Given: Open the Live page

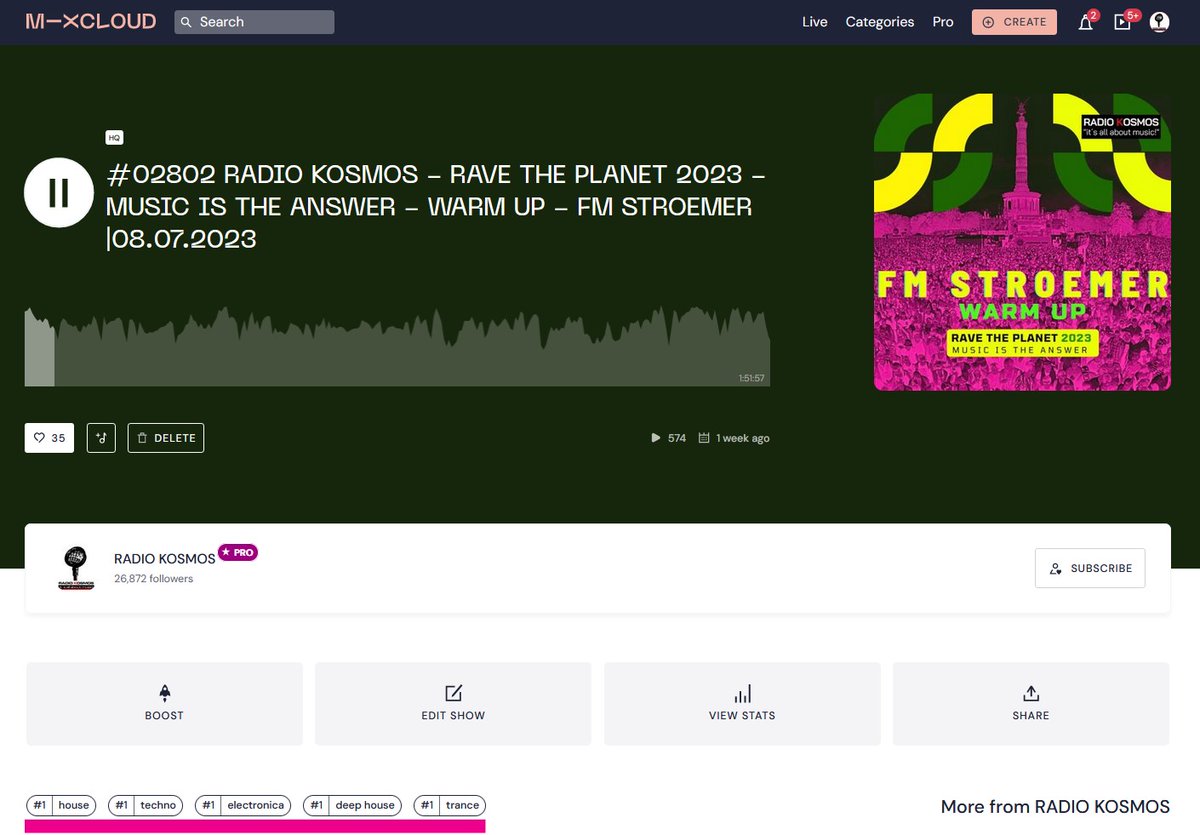Looking at the screenshot, I should pyautogui.click(x=815, y=22).
